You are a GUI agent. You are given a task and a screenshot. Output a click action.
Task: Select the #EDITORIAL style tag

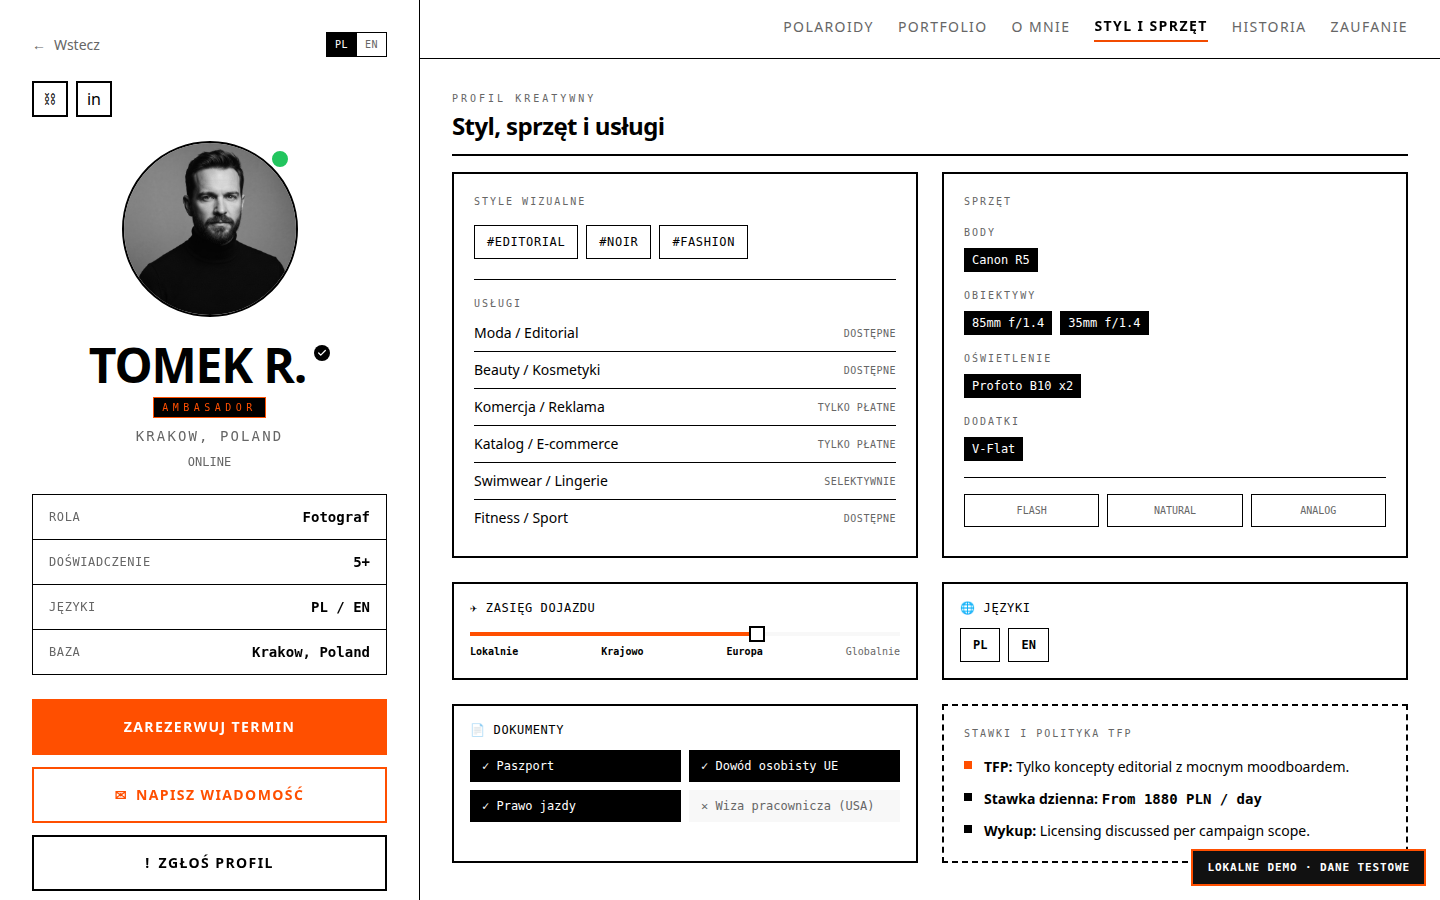click(x=526, y=242)
